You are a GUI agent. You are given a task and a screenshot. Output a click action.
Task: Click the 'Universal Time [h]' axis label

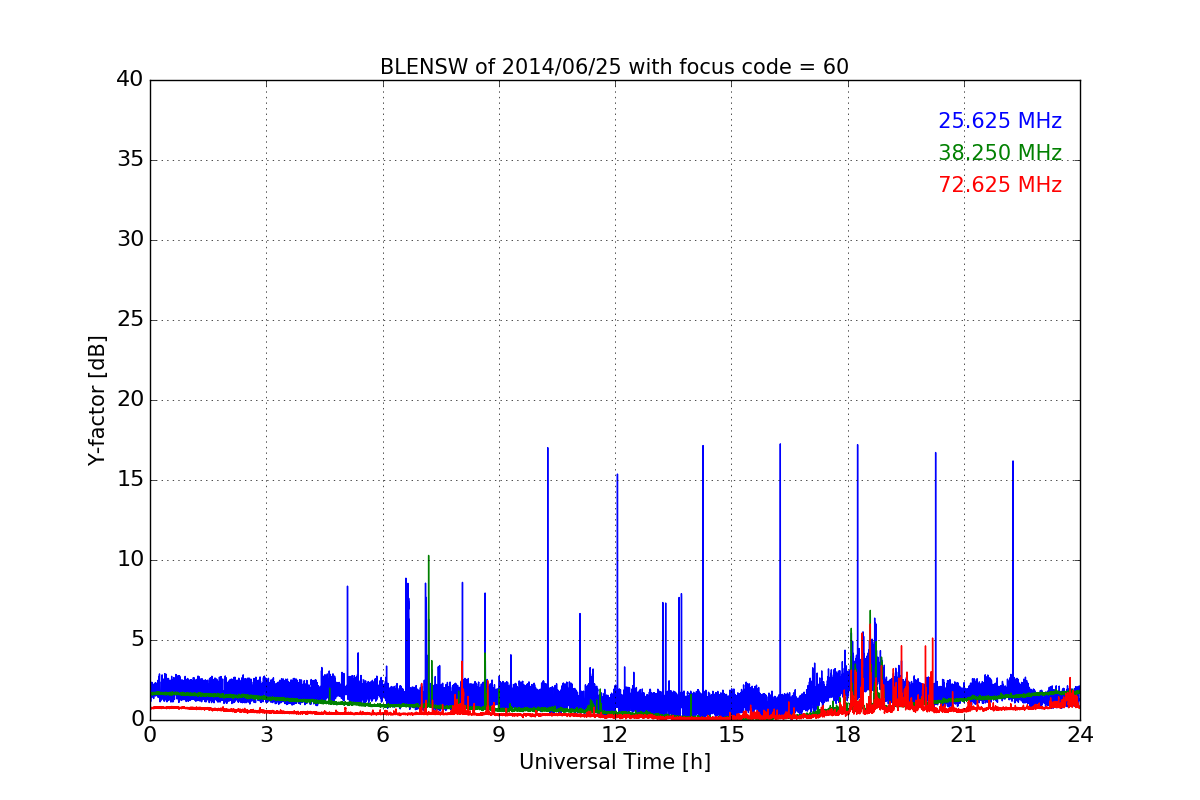614,762
